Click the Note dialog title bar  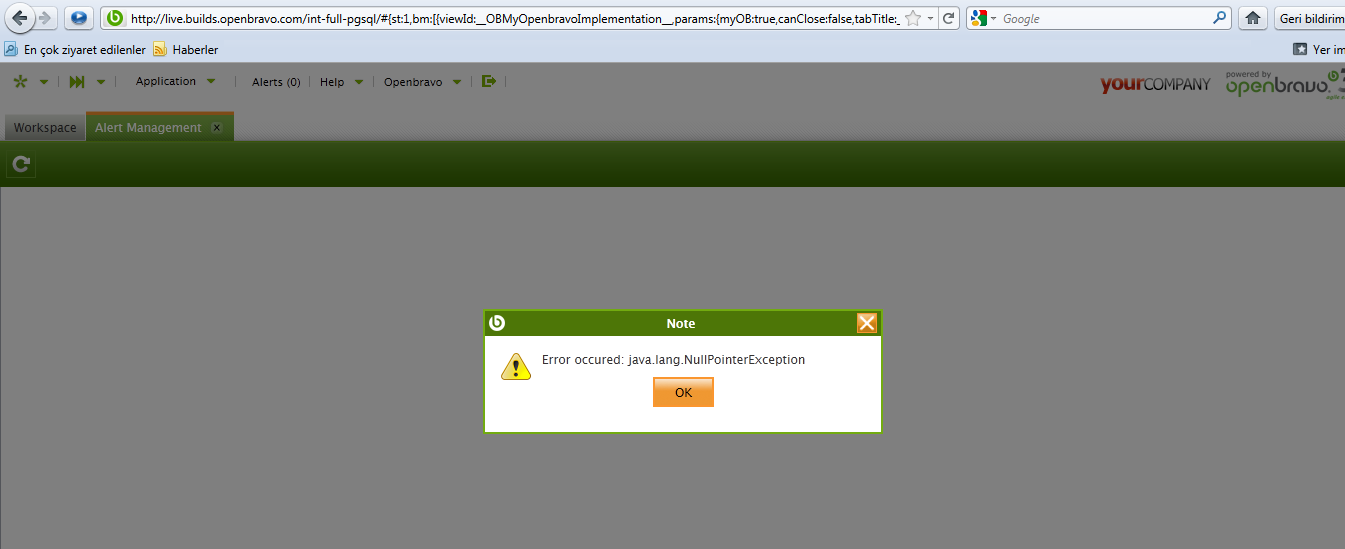click(x=682, y=323)
